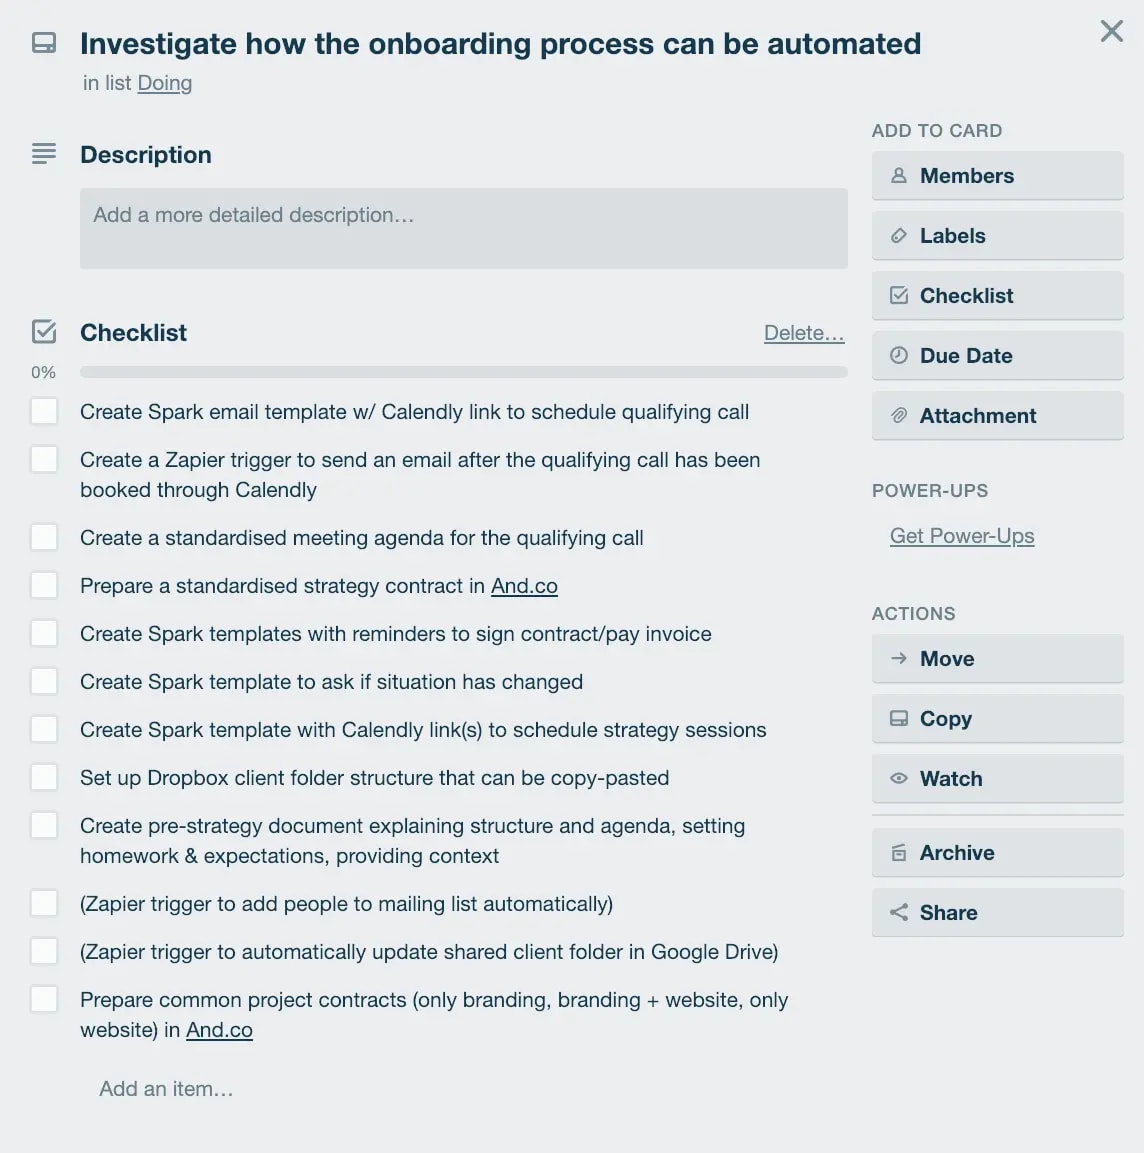Click the Due Date clock icon
The height and width of the screenshot is (1153, 1144).
point(900,355)
